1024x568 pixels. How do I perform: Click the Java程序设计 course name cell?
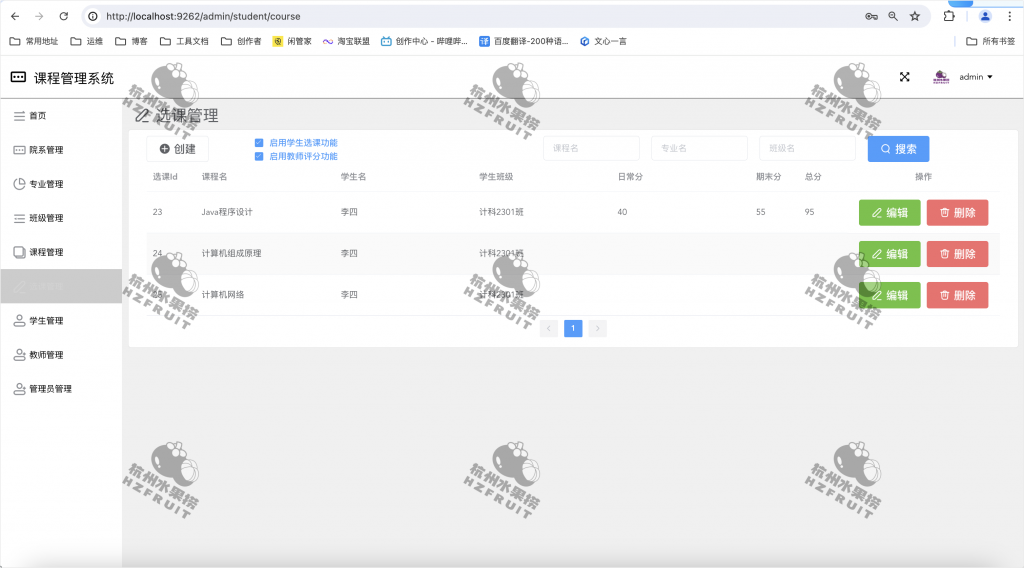(x=227, y=212)
